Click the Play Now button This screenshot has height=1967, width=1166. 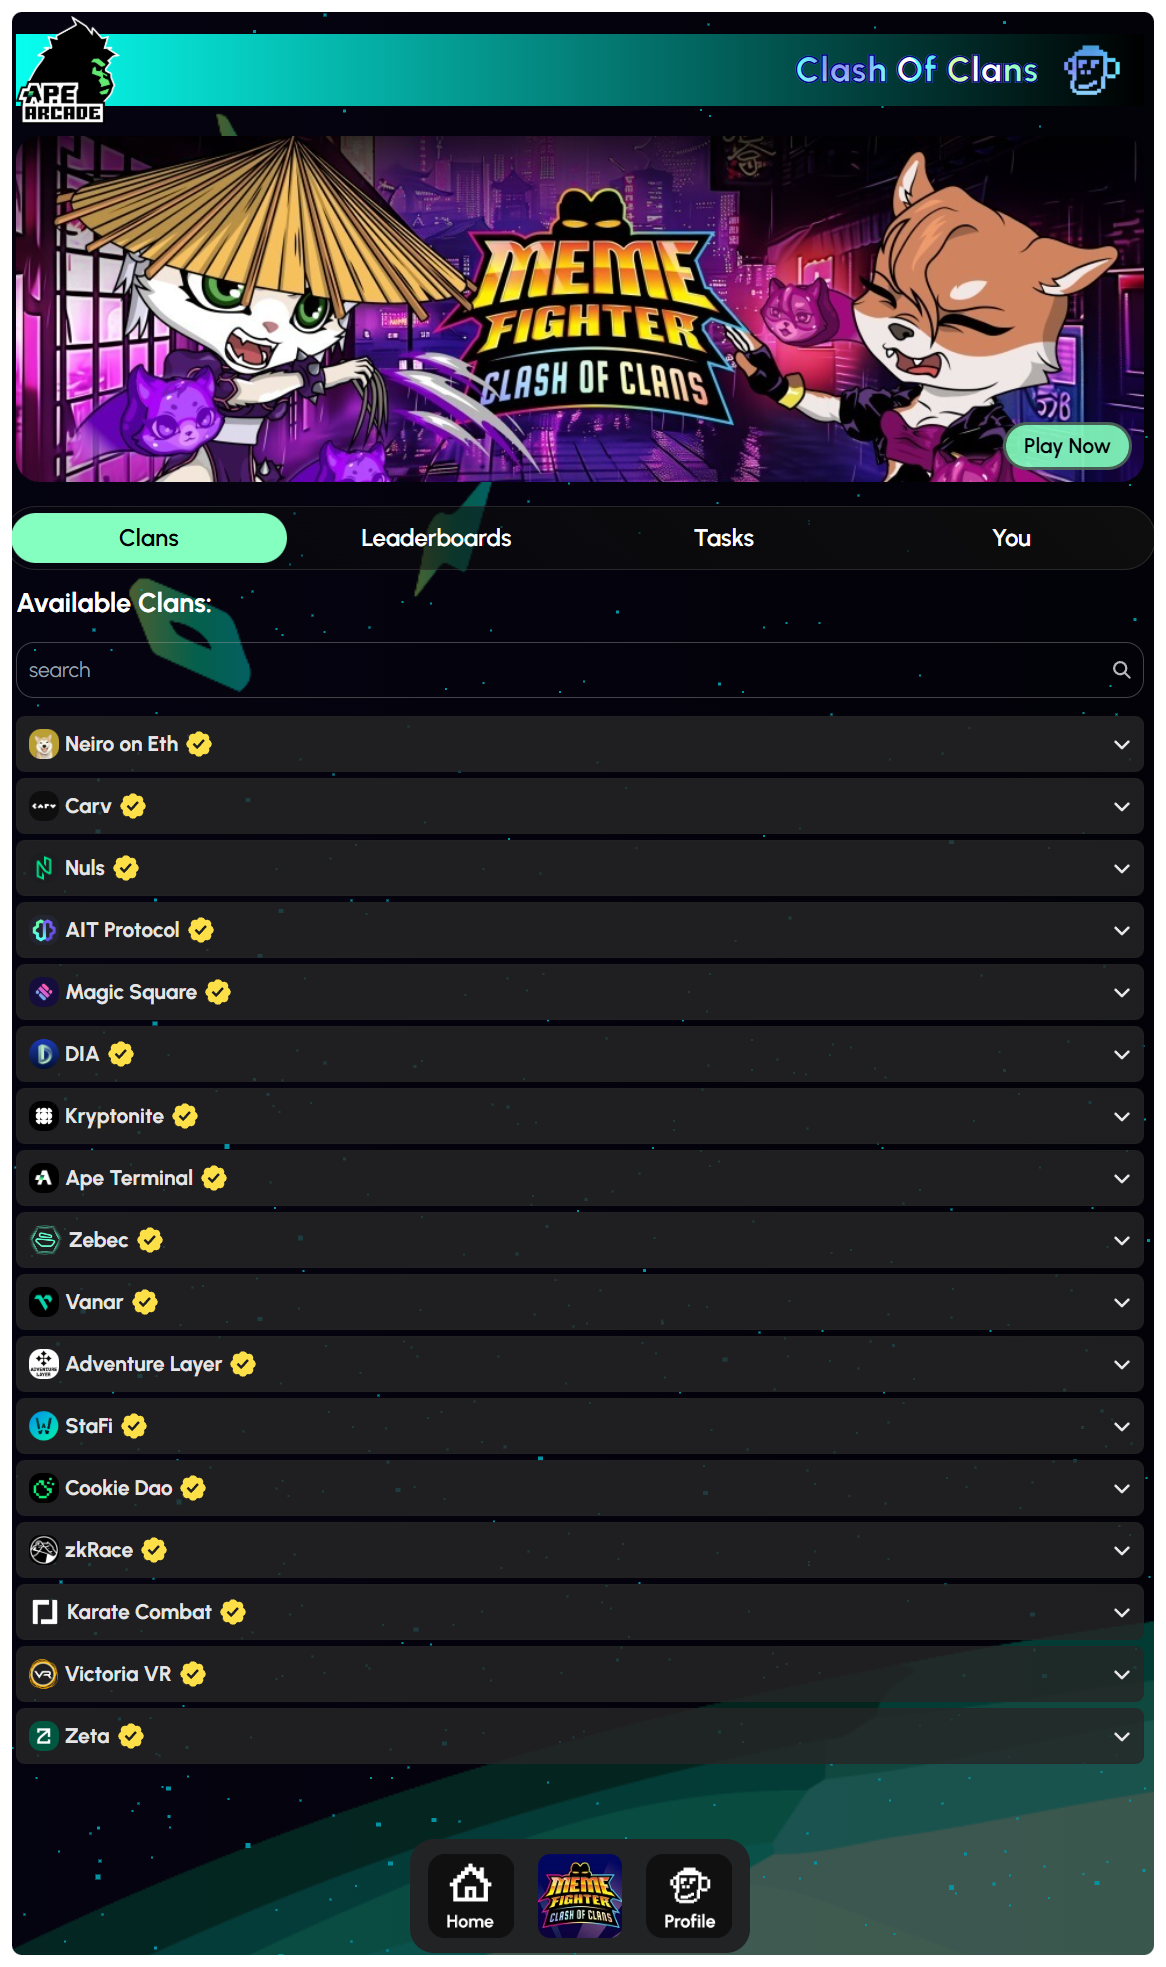coord(1067,446)
